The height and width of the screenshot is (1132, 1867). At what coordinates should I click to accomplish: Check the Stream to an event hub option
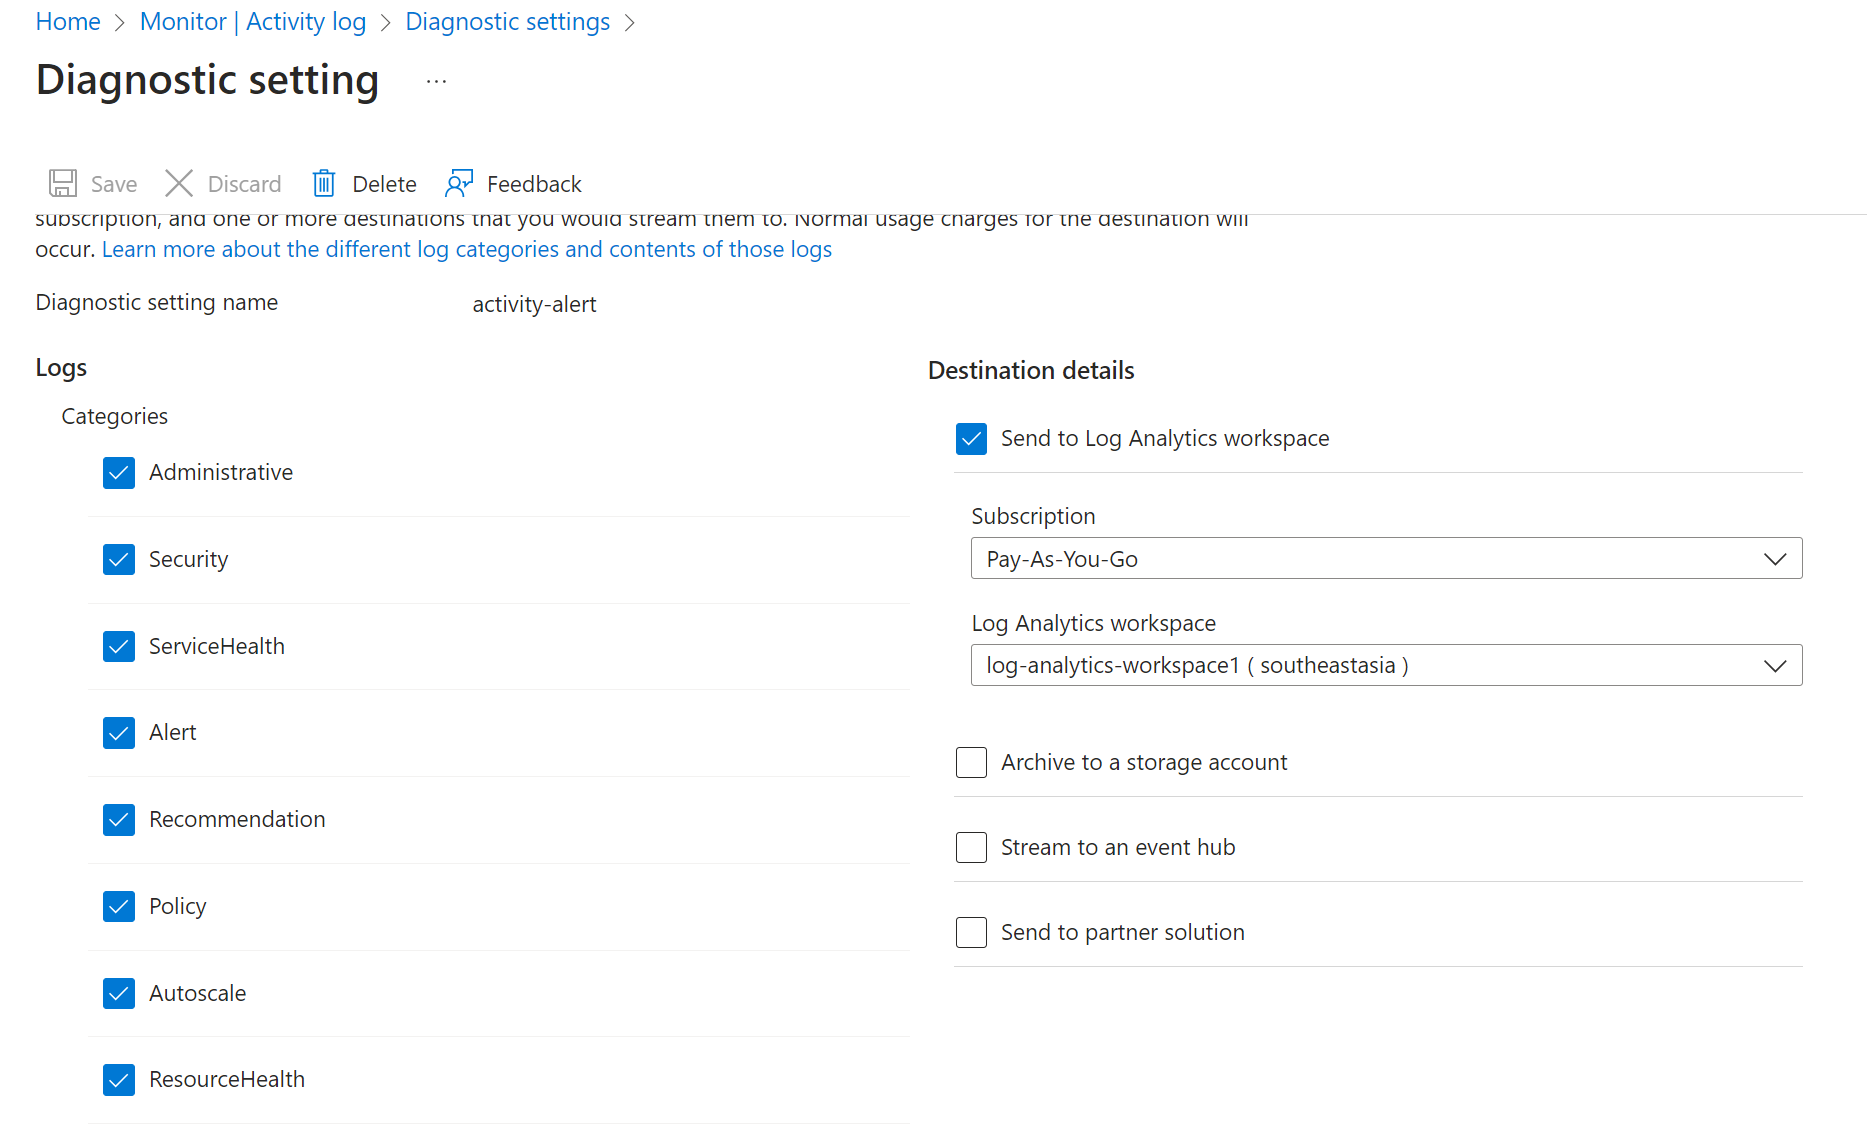click(x=971, y=847)
